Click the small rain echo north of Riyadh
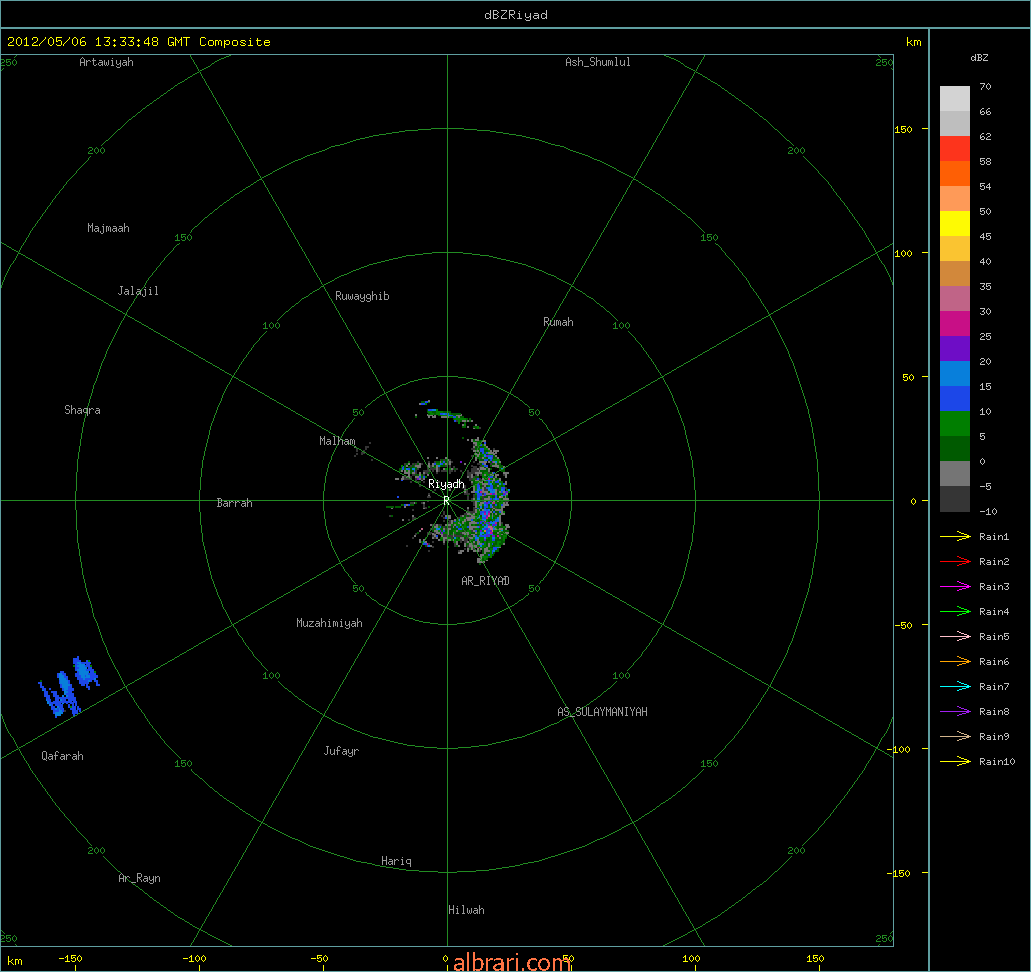 pos(447,414)
